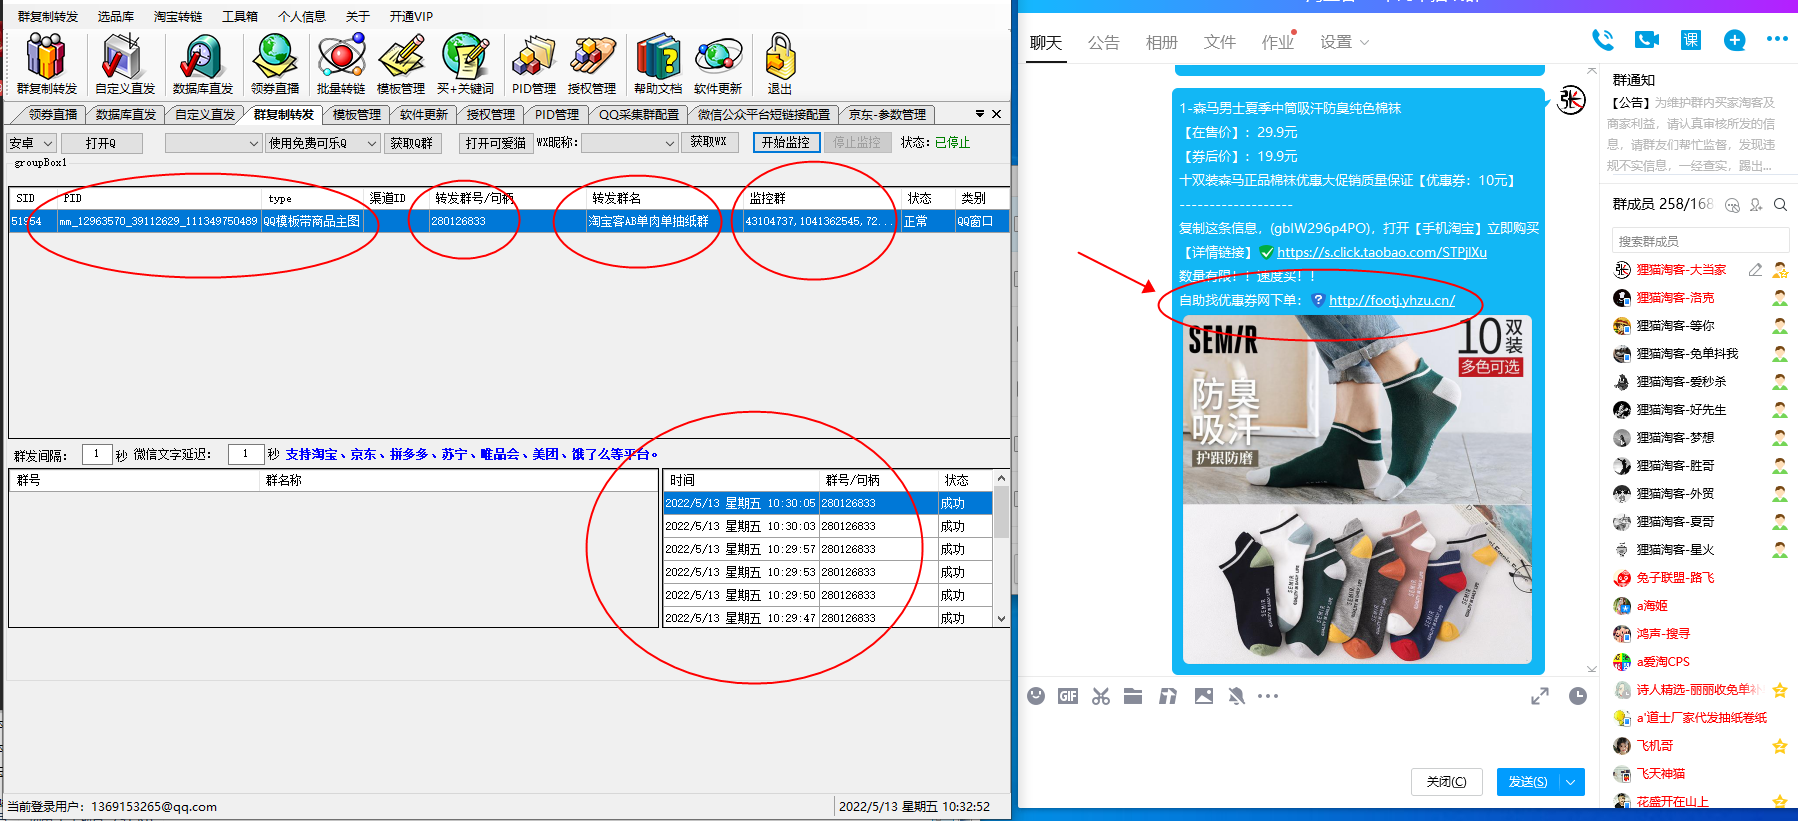The image size is (1798, 821).
Task: Open the 群复制转发 toolbar icon
Action: coord(46,63)
